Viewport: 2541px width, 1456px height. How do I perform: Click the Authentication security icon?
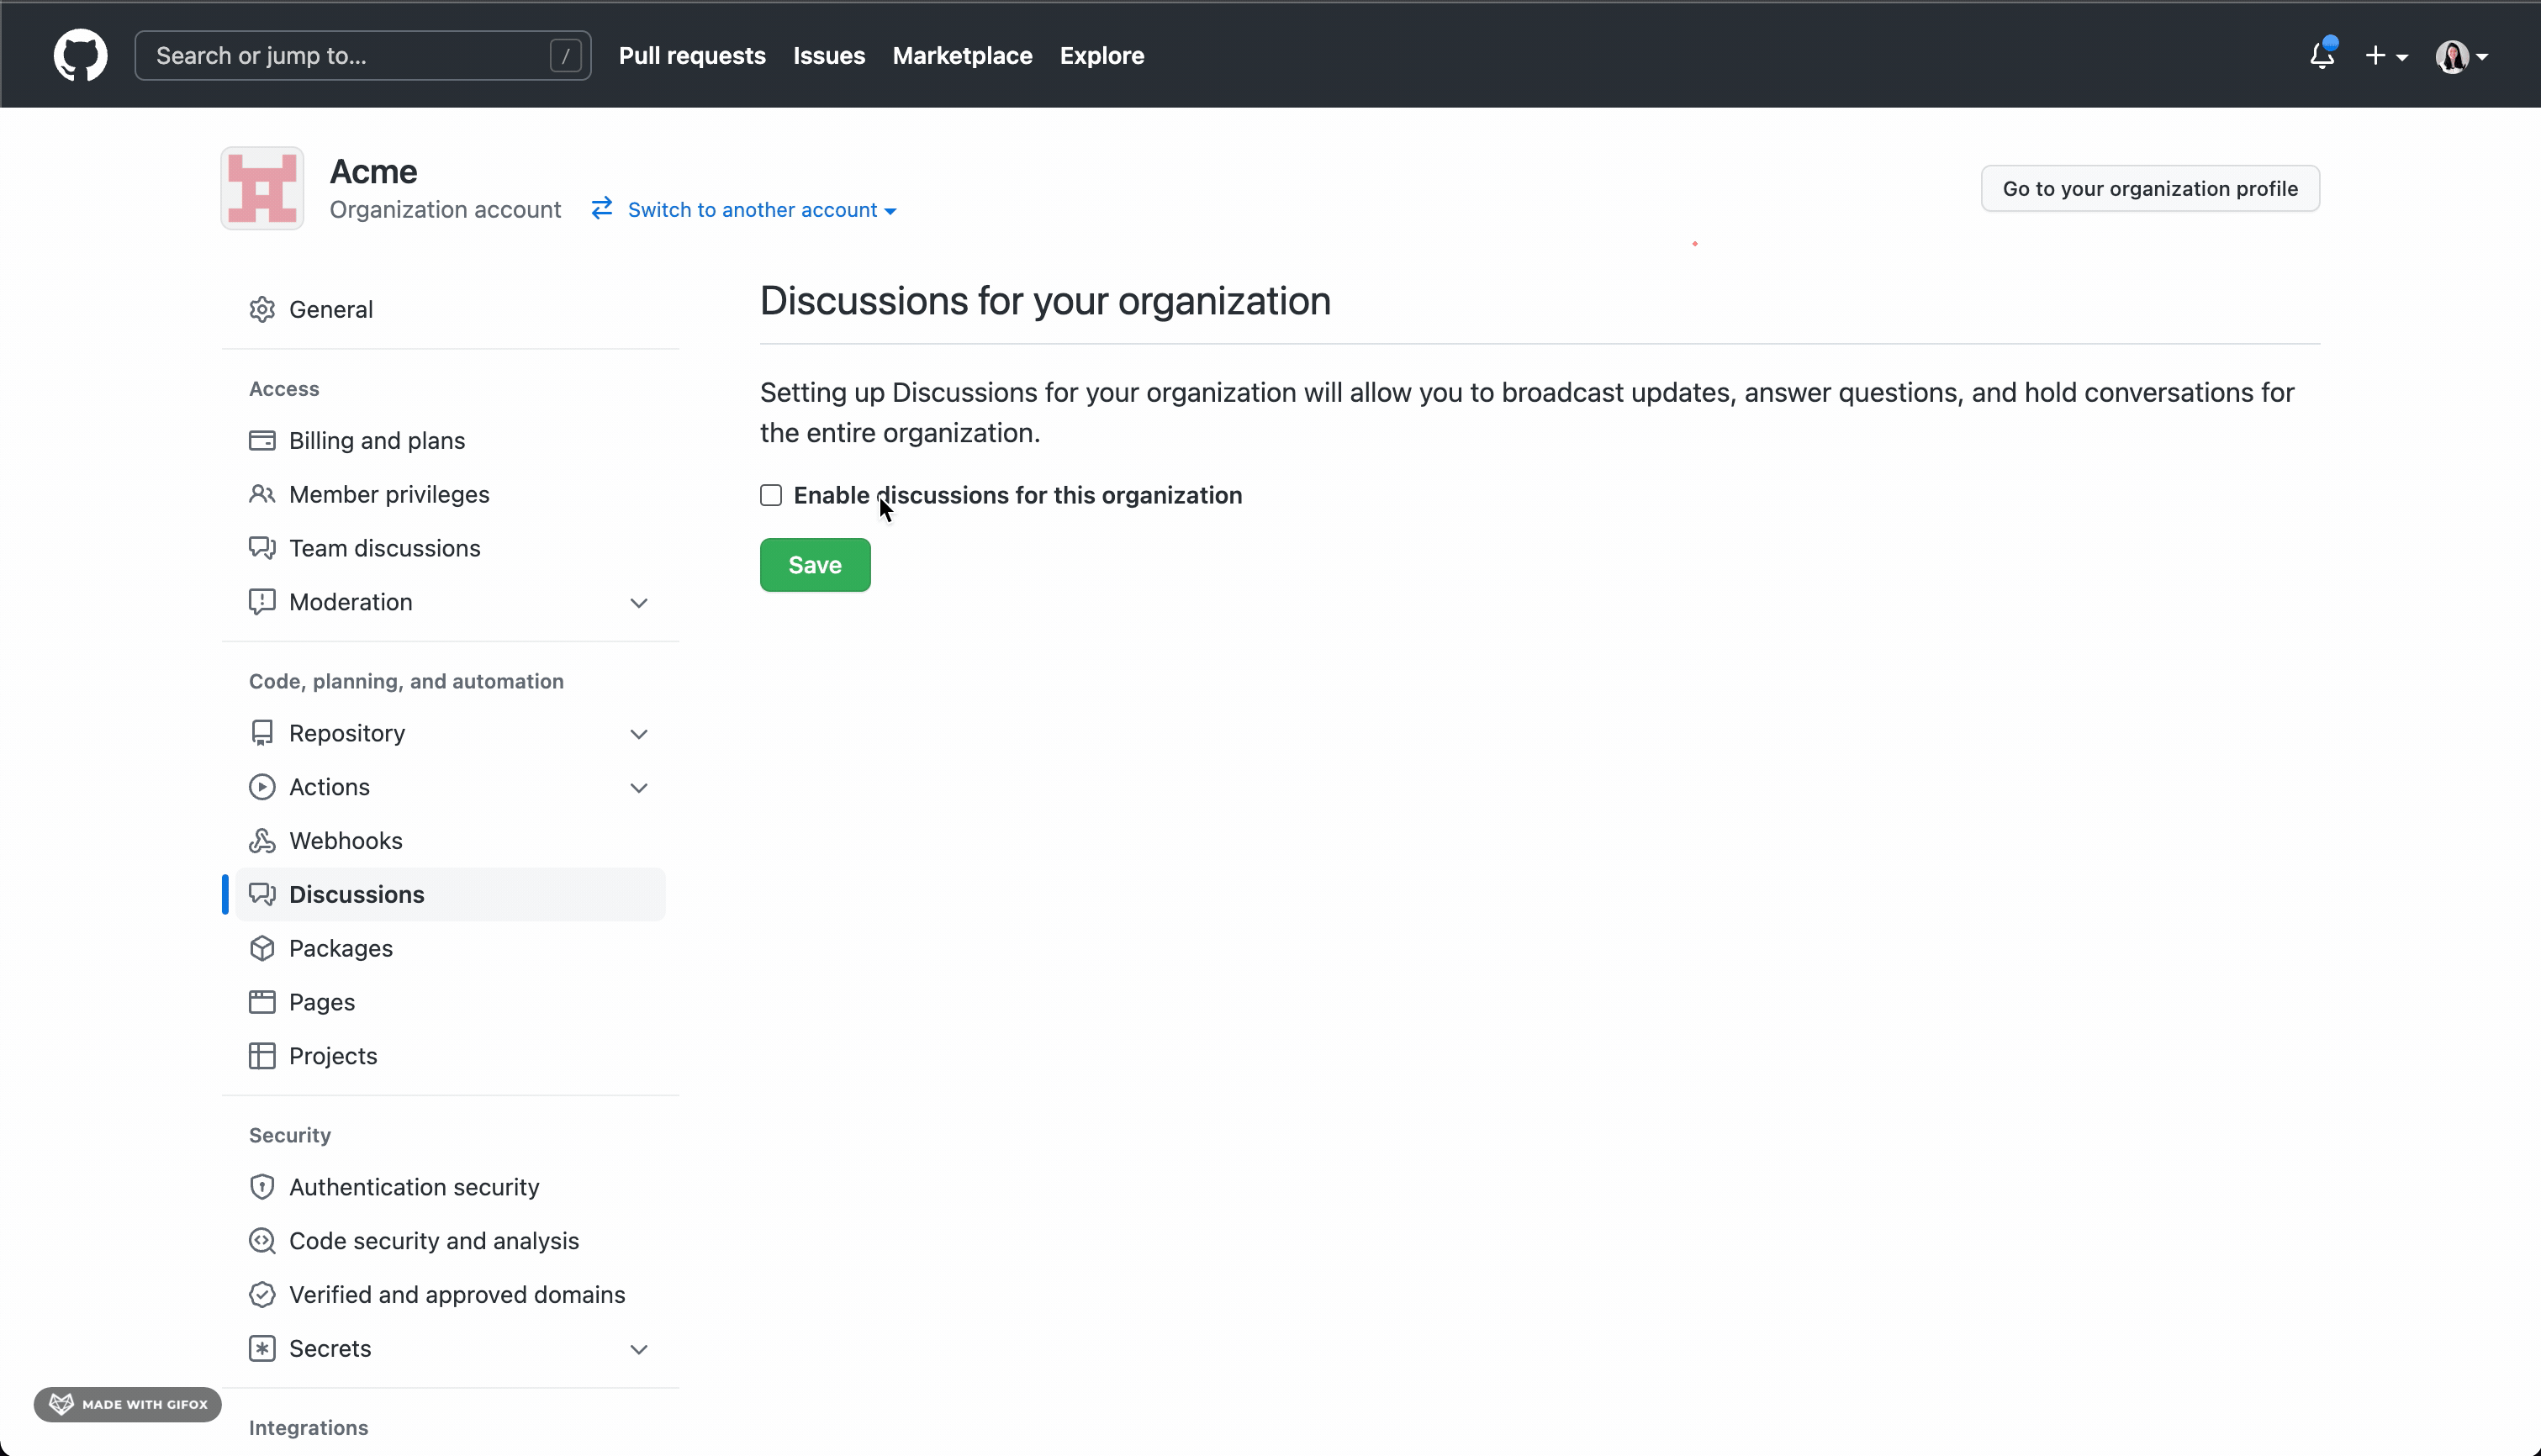pyautogui.click(x=260, y=1187)
